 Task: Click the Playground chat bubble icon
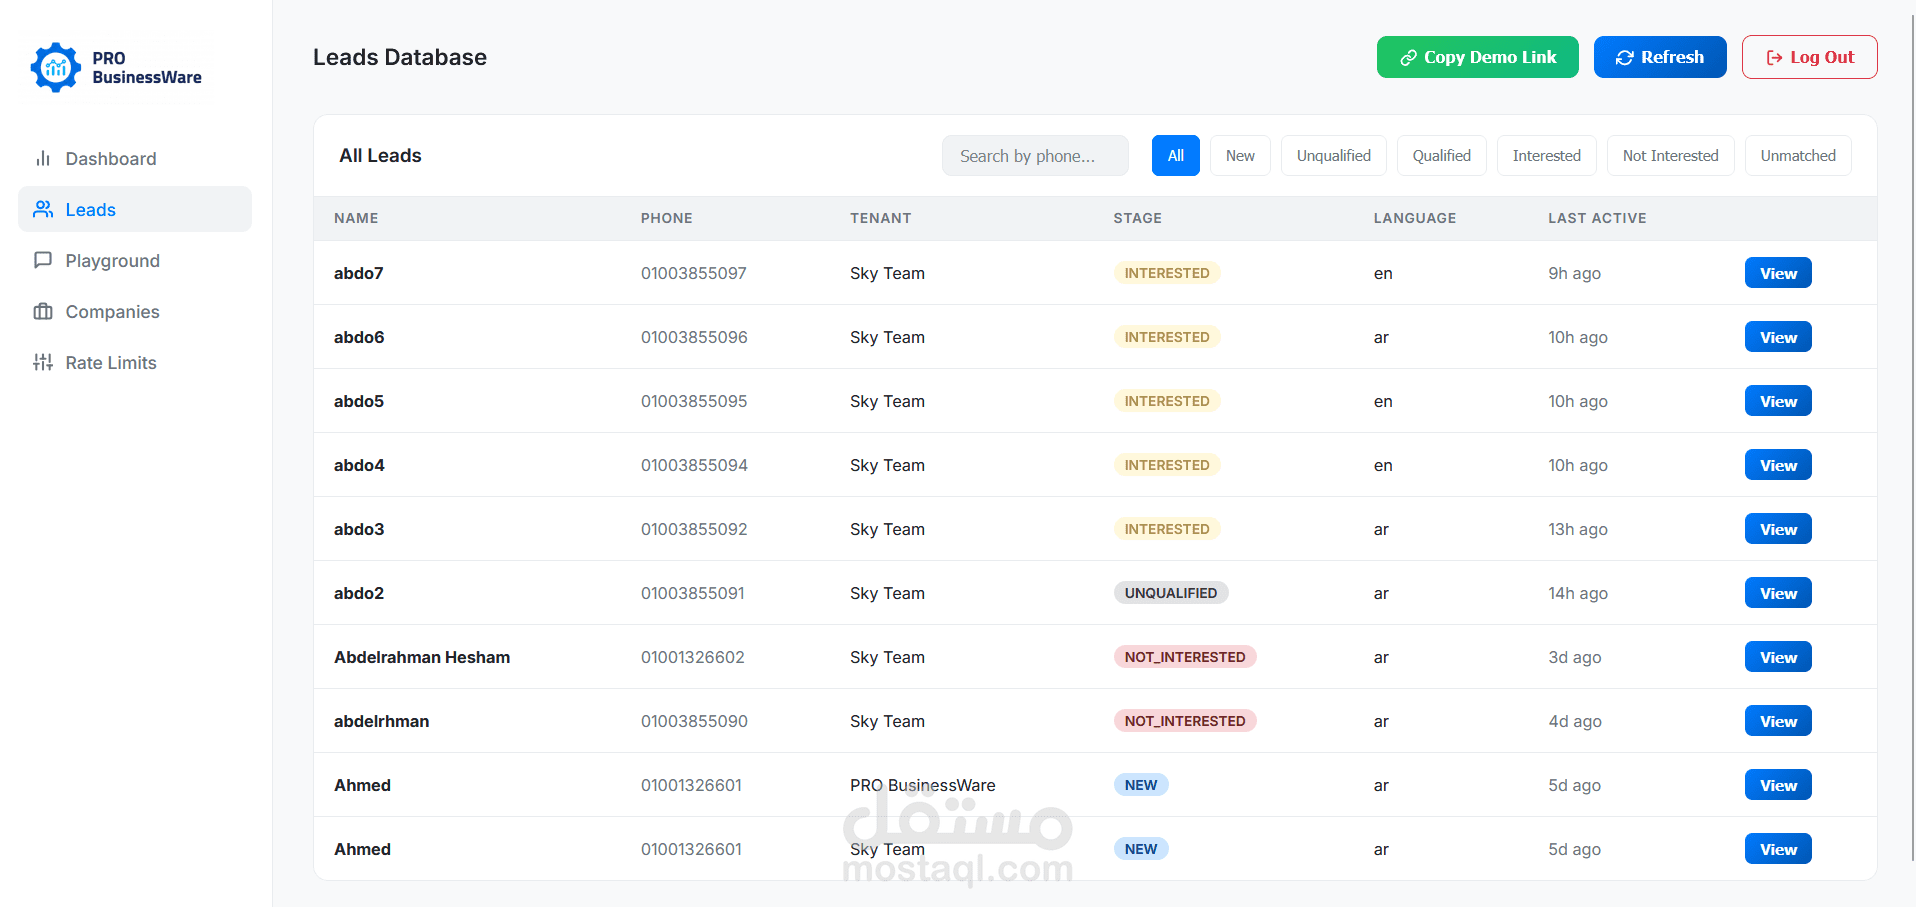point(43,260)
